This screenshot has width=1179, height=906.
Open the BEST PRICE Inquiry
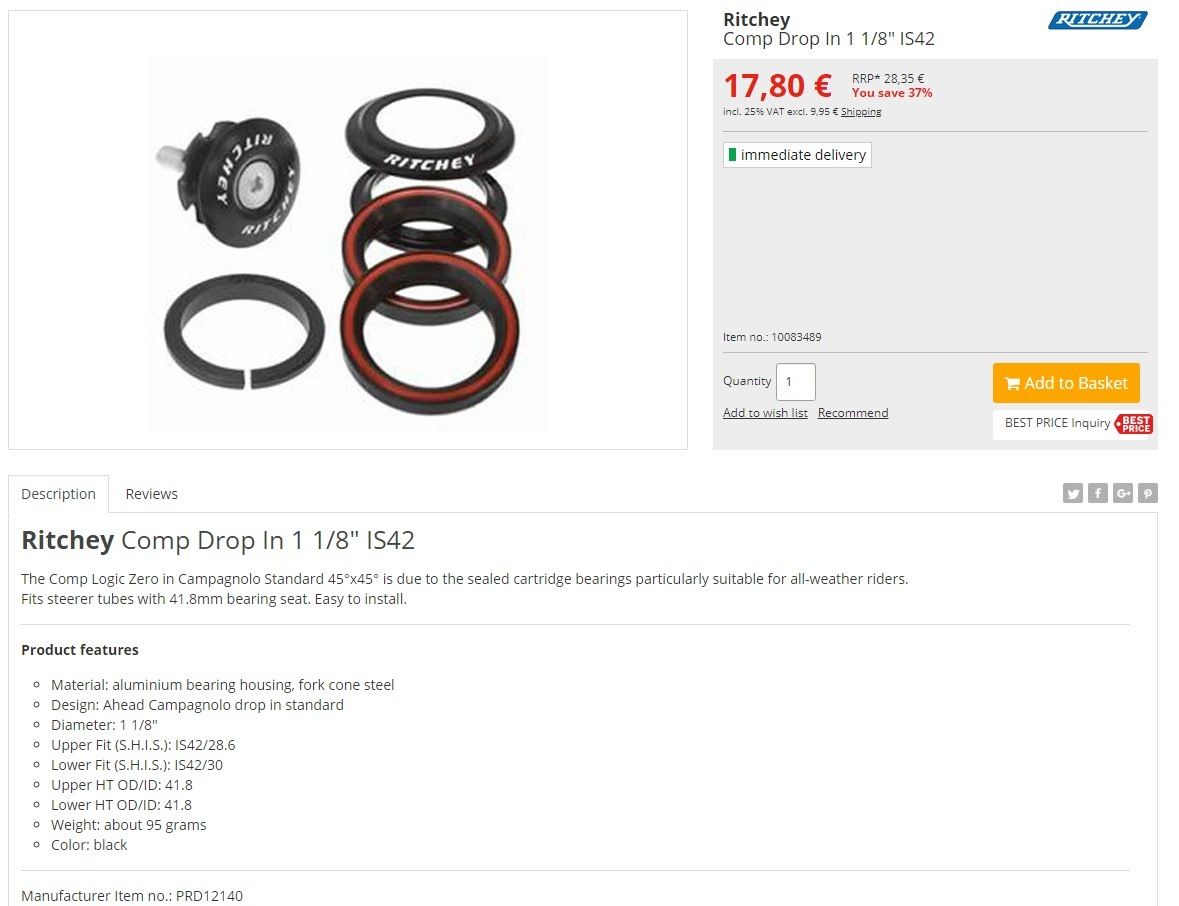click(1073, 424)
